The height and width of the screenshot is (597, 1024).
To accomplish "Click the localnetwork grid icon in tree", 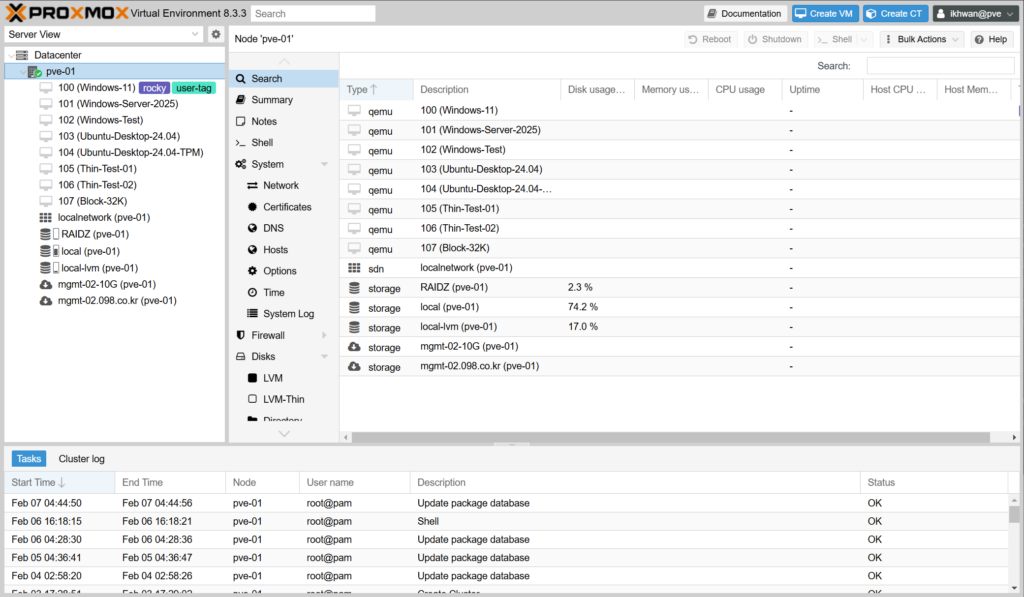I will click(45, 217).
